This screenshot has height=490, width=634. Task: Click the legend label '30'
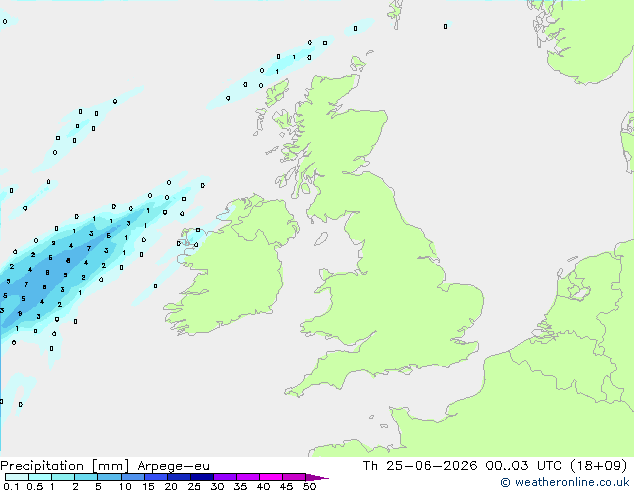[x=217, y=486]
